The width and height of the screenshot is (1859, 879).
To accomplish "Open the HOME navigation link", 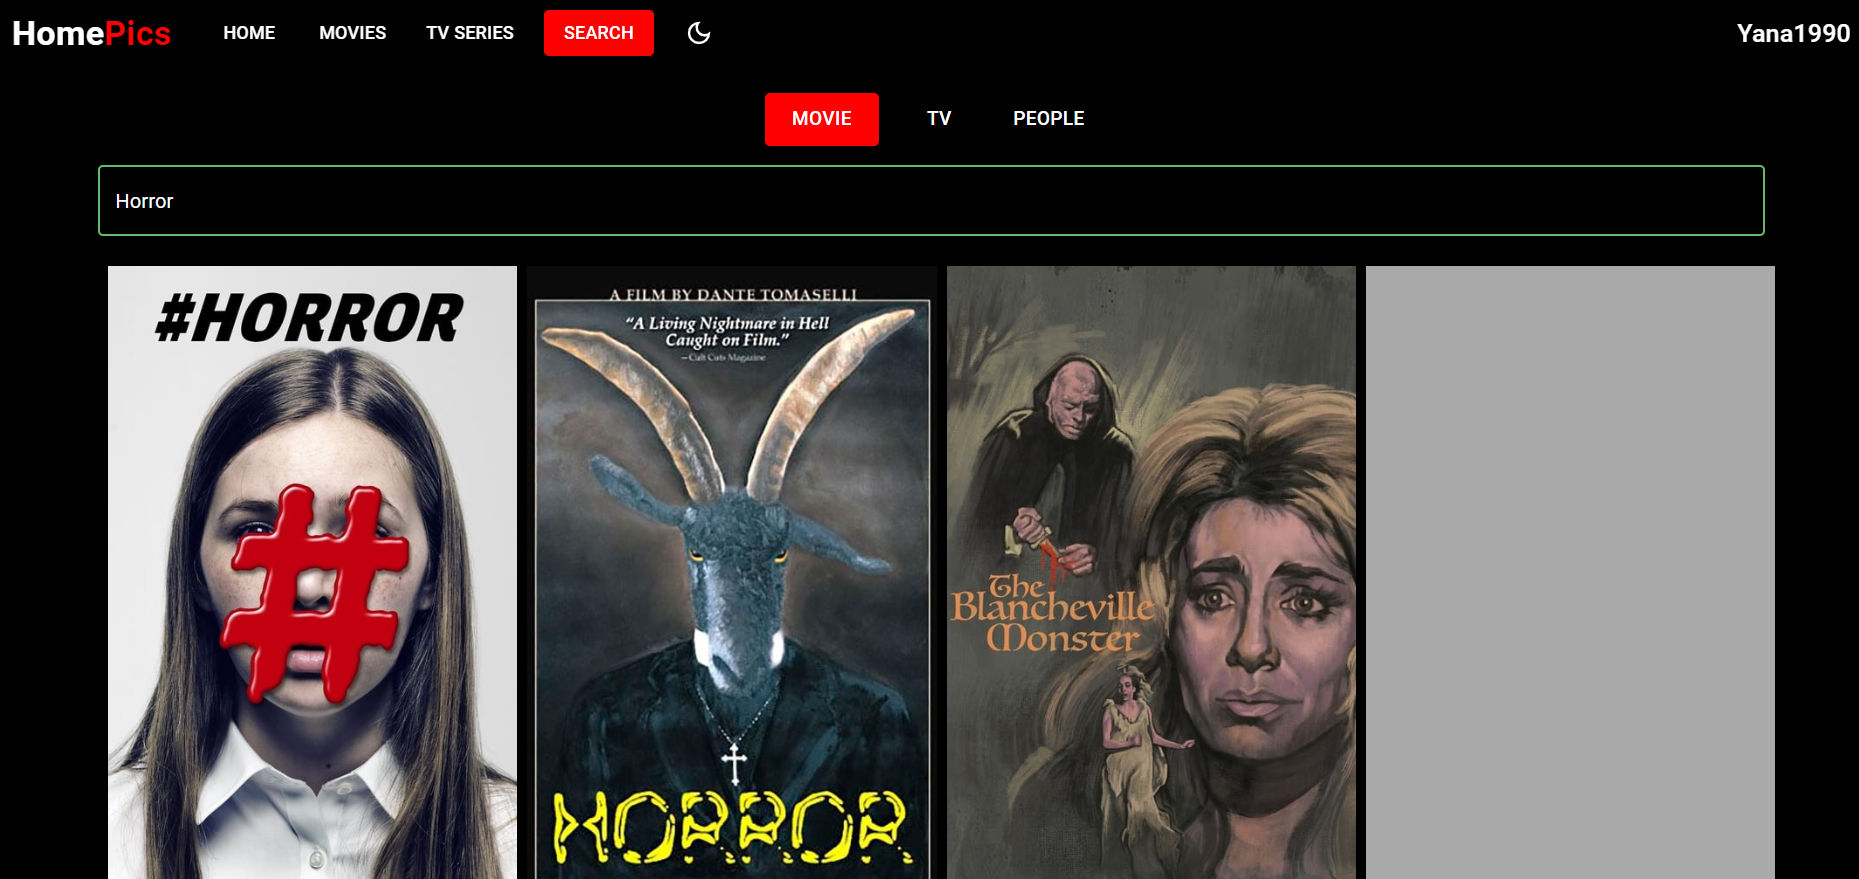I will 249,33.
